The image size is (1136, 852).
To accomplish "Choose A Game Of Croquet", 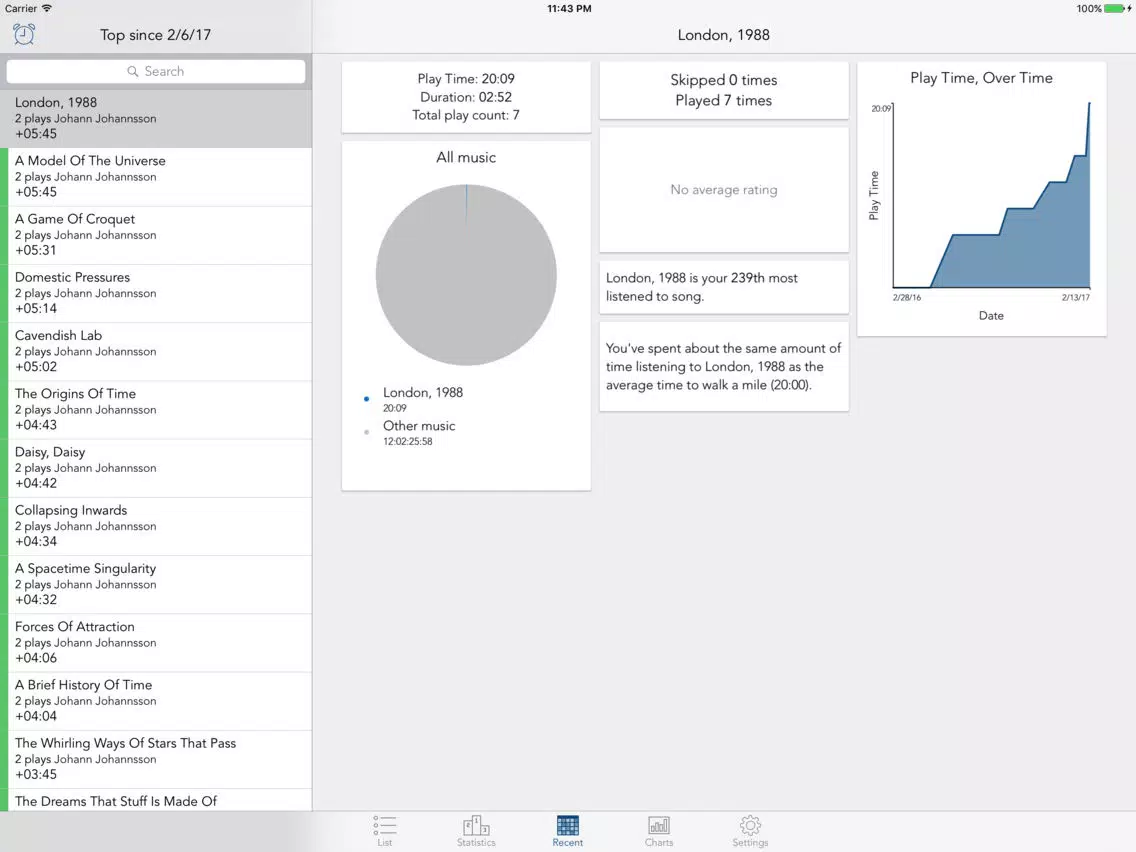I will [x=156, y=235].
